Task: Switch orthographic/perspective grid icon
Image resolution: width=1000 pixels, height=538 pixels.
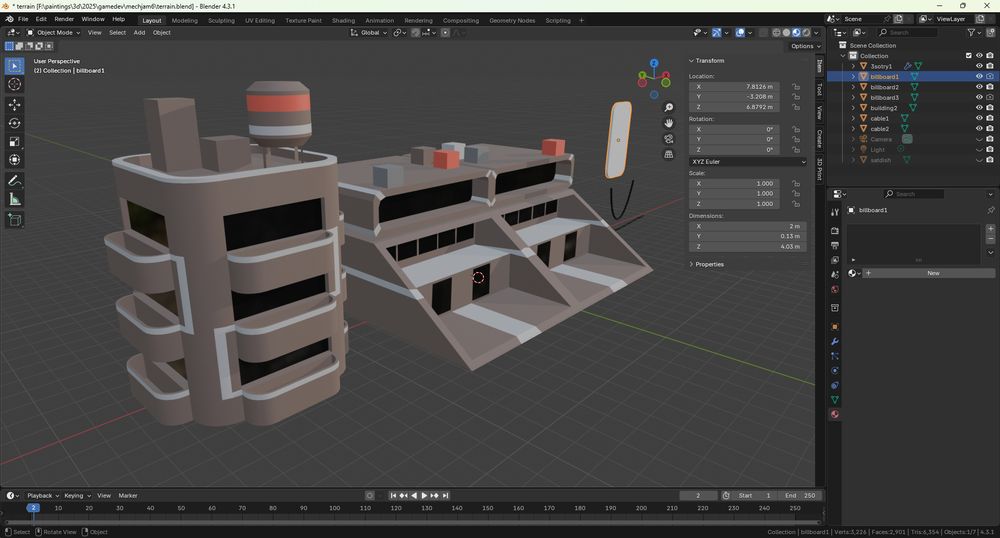Action: pyautogui.click(x=668, y=154)
